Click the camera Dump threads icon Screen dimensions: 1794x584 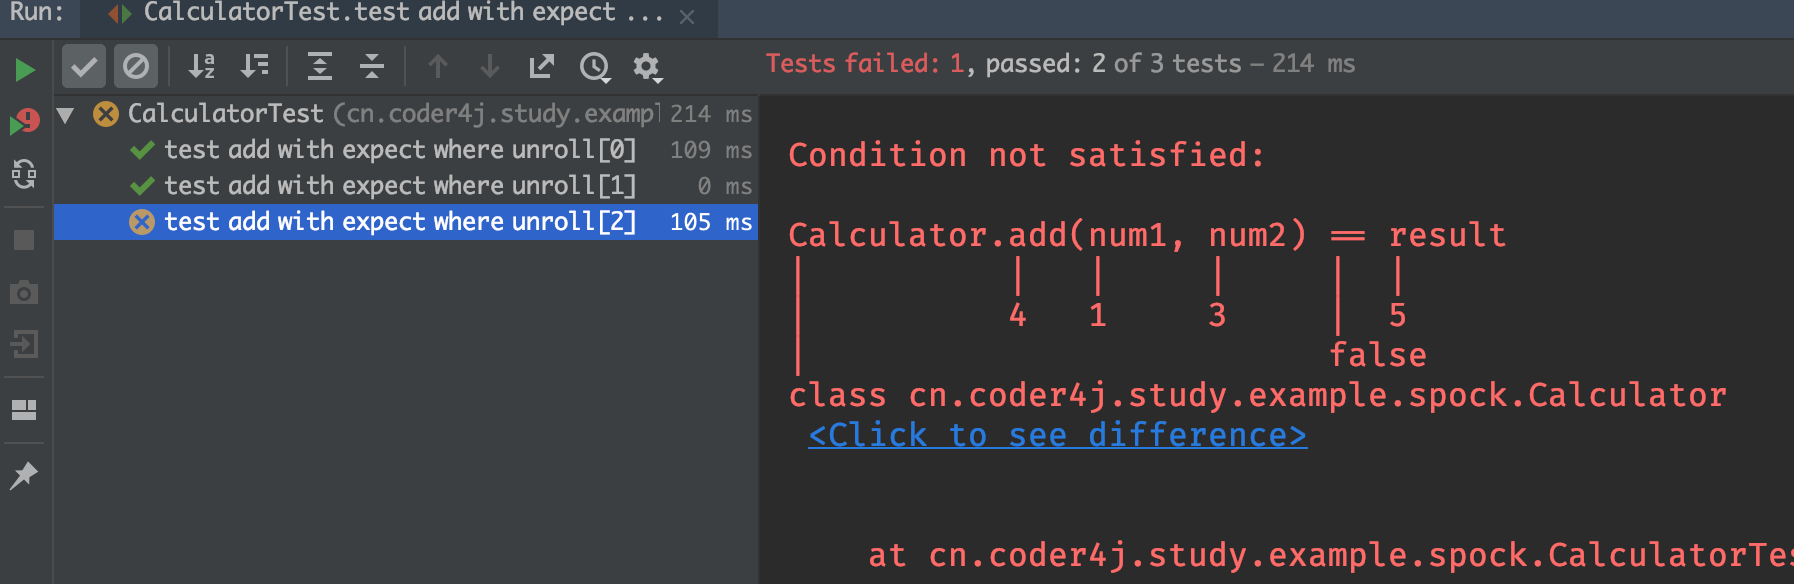coord(24,292)
